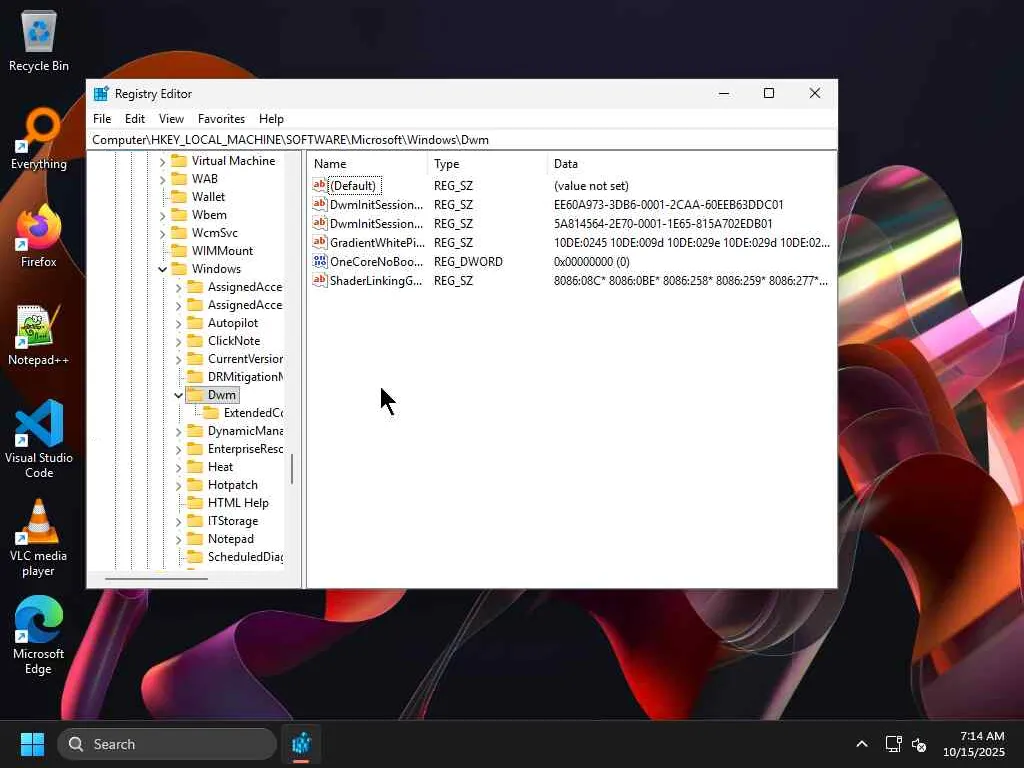1024x768 pixels.
Task: Collapse the Windows tree node
Action: [x=163, y=269]
